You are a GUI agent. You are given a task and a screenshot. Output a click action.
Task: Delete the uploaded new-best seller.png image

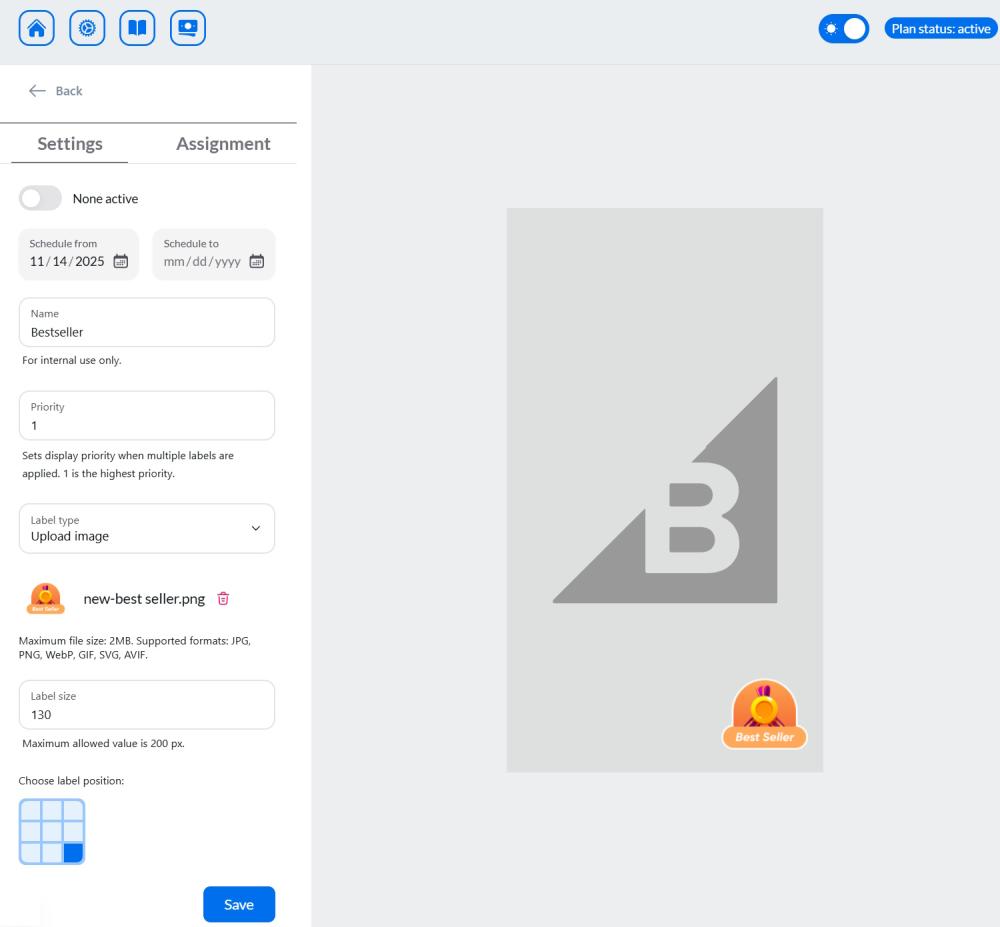[x=223, y=599]
